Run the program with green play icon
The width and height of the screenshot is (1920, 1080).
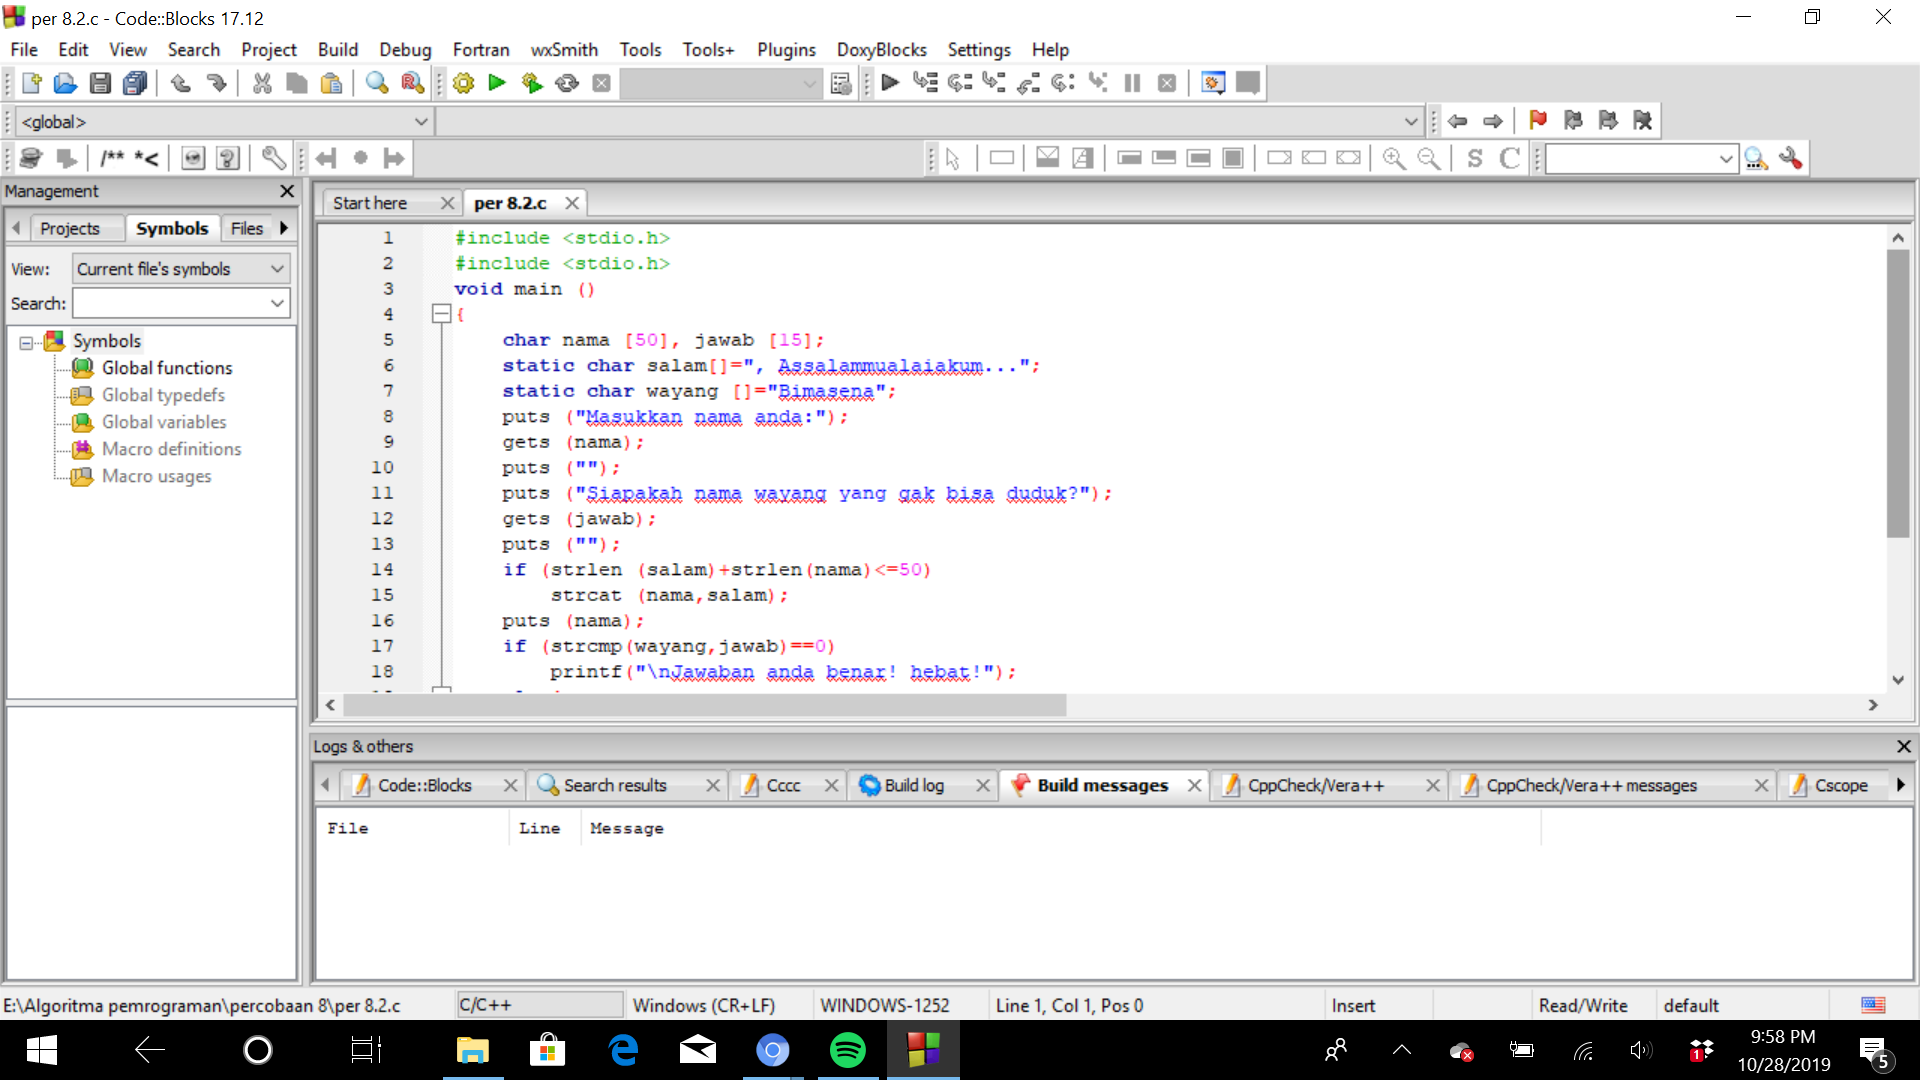coord(497,83)
